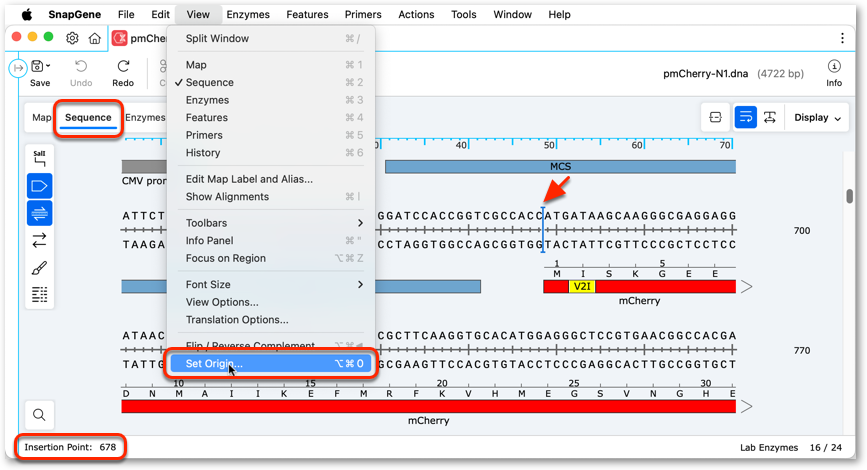The height and width of the screenshot is (470, 867).
Task: Click the spacing format icon
Action: click(x=770, y=117)
